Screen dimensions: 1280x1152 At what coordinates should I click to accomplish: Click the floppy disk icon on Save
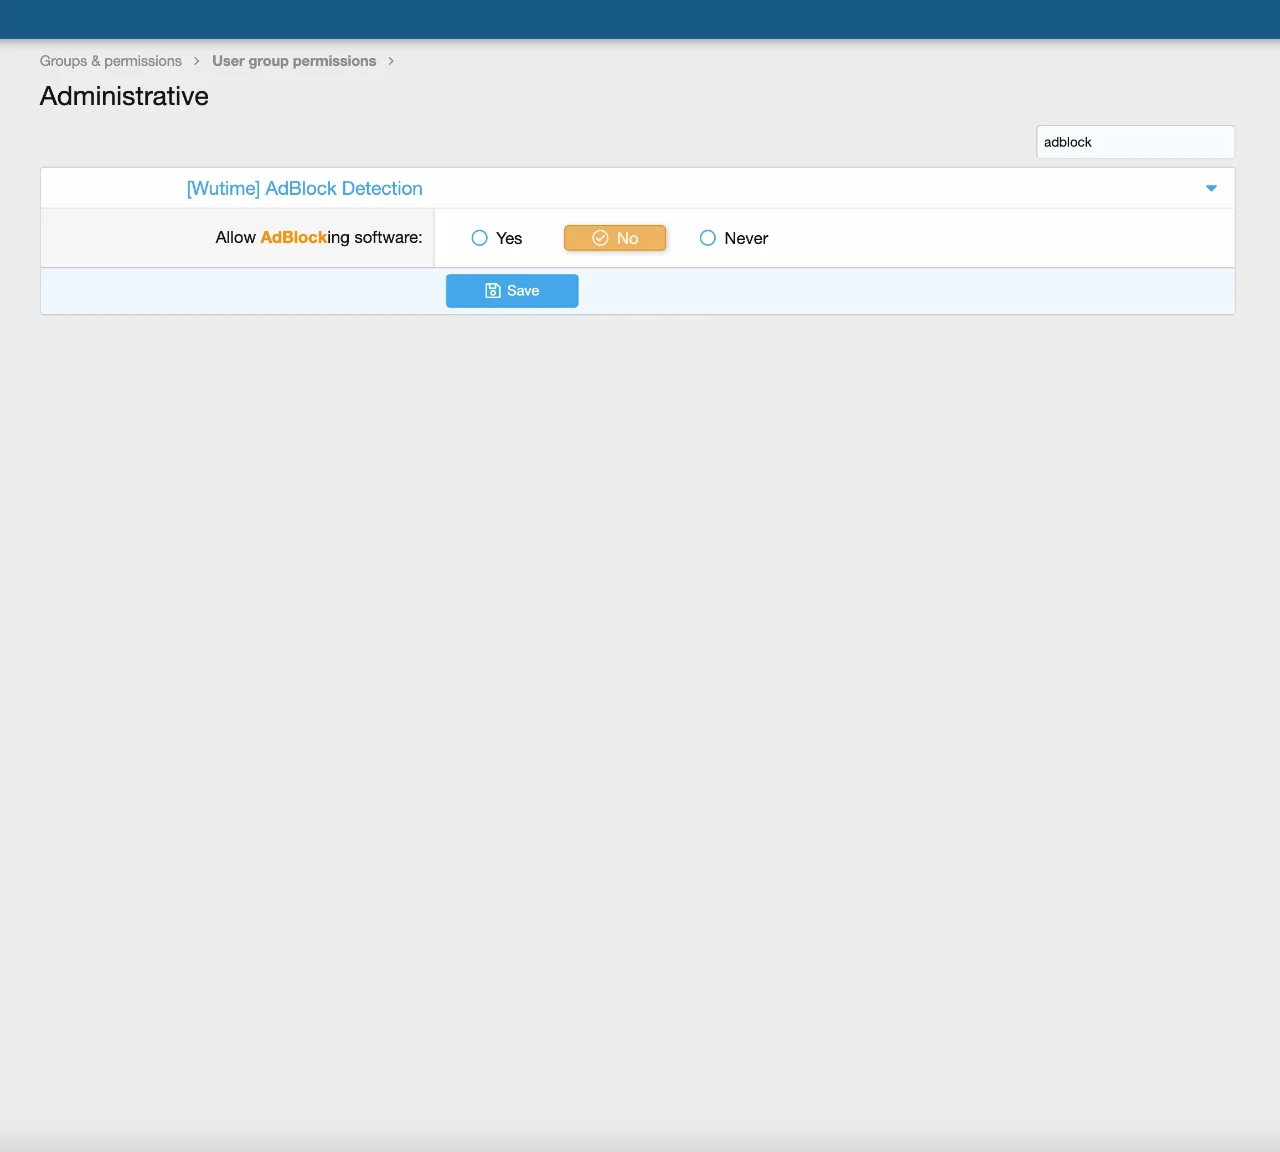point(493,291)
